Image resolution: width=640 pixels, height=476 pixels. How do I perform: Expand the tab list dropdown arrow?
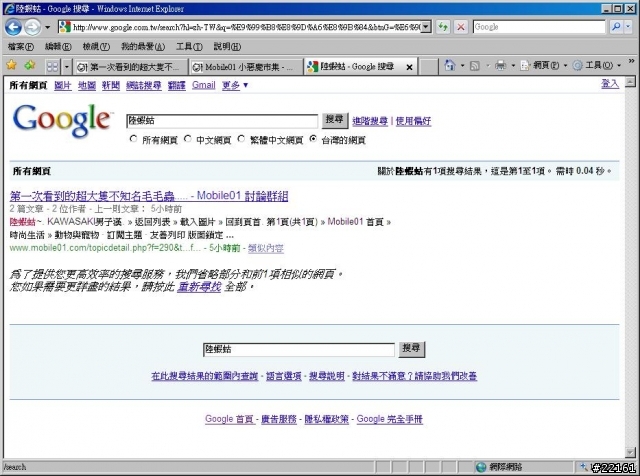(x=67, y=66)
